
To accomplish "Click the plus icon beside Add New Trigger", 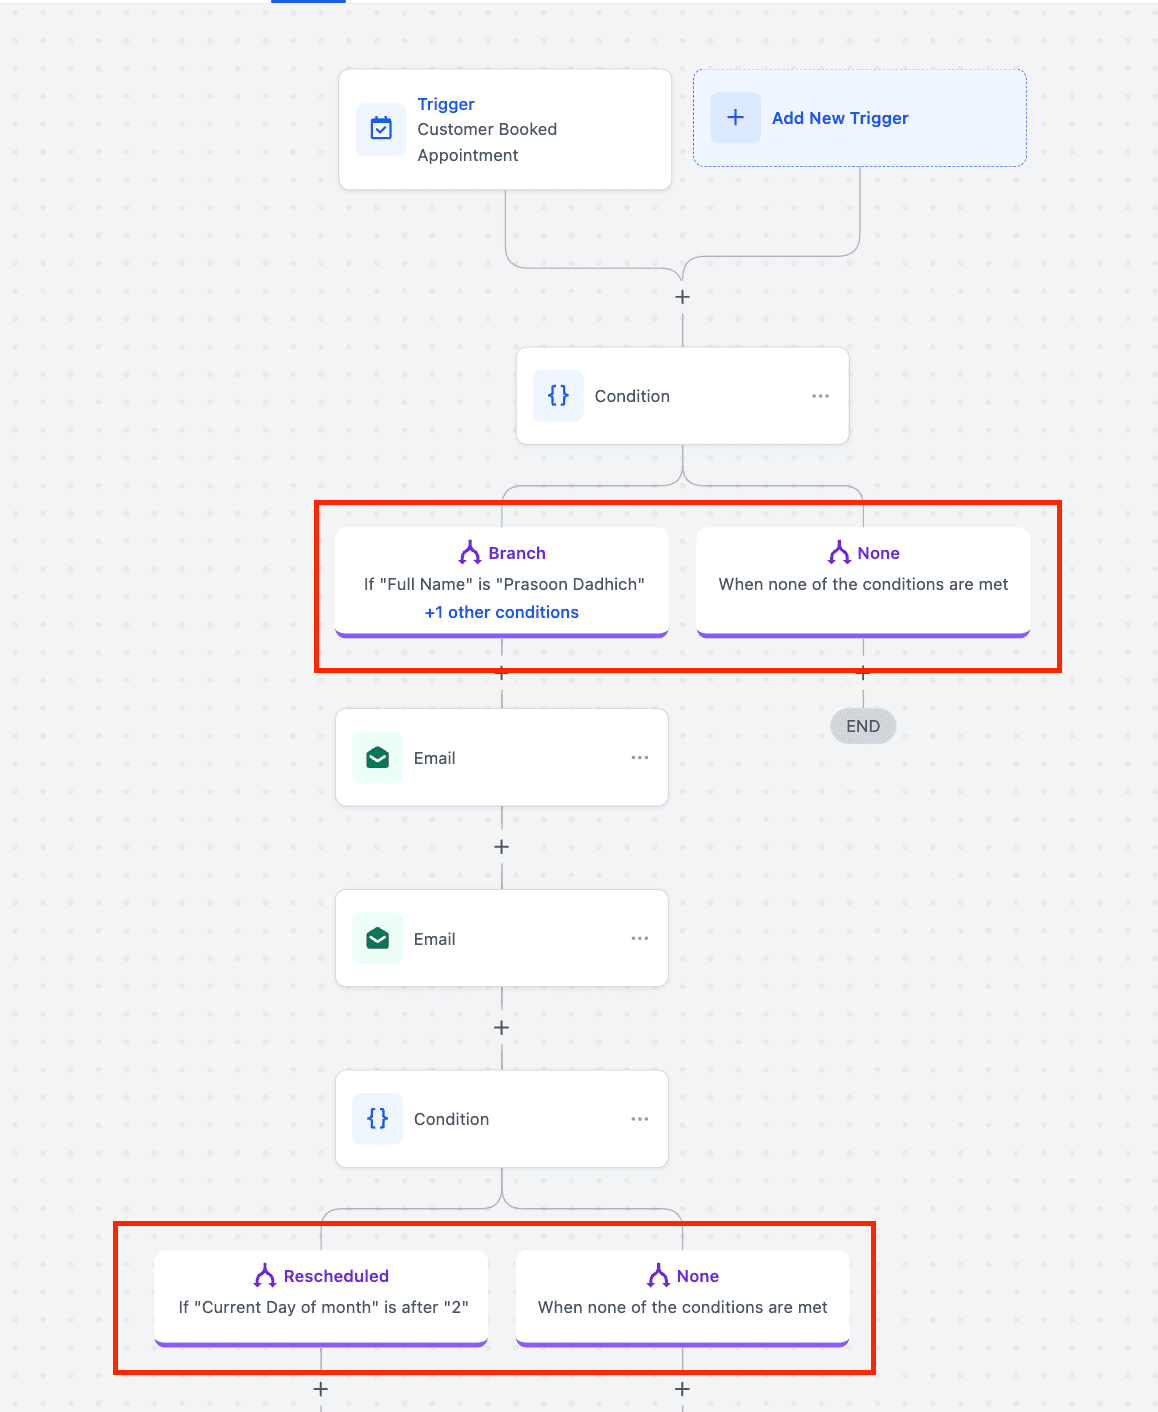I will 735,118.
